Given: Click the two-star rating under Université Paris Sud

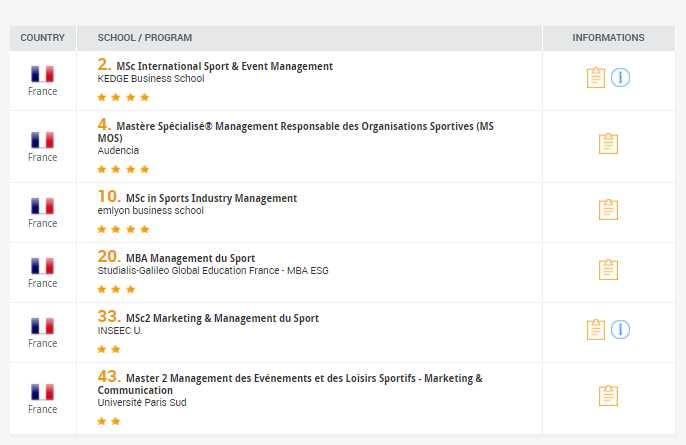Looking at the screenshot, I should point(108,421).
